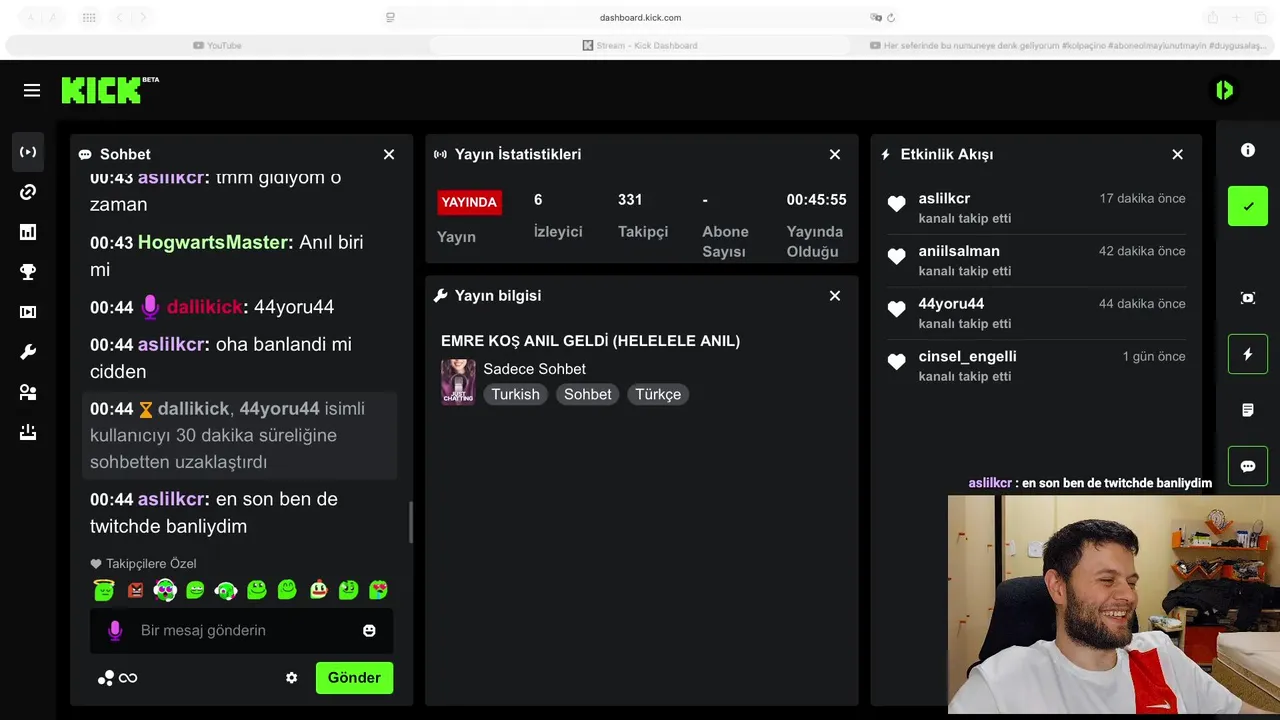Reload the page from the address bar
Image resolution: width=1280 pixels, height=720 pixels.
click(891, 17)
